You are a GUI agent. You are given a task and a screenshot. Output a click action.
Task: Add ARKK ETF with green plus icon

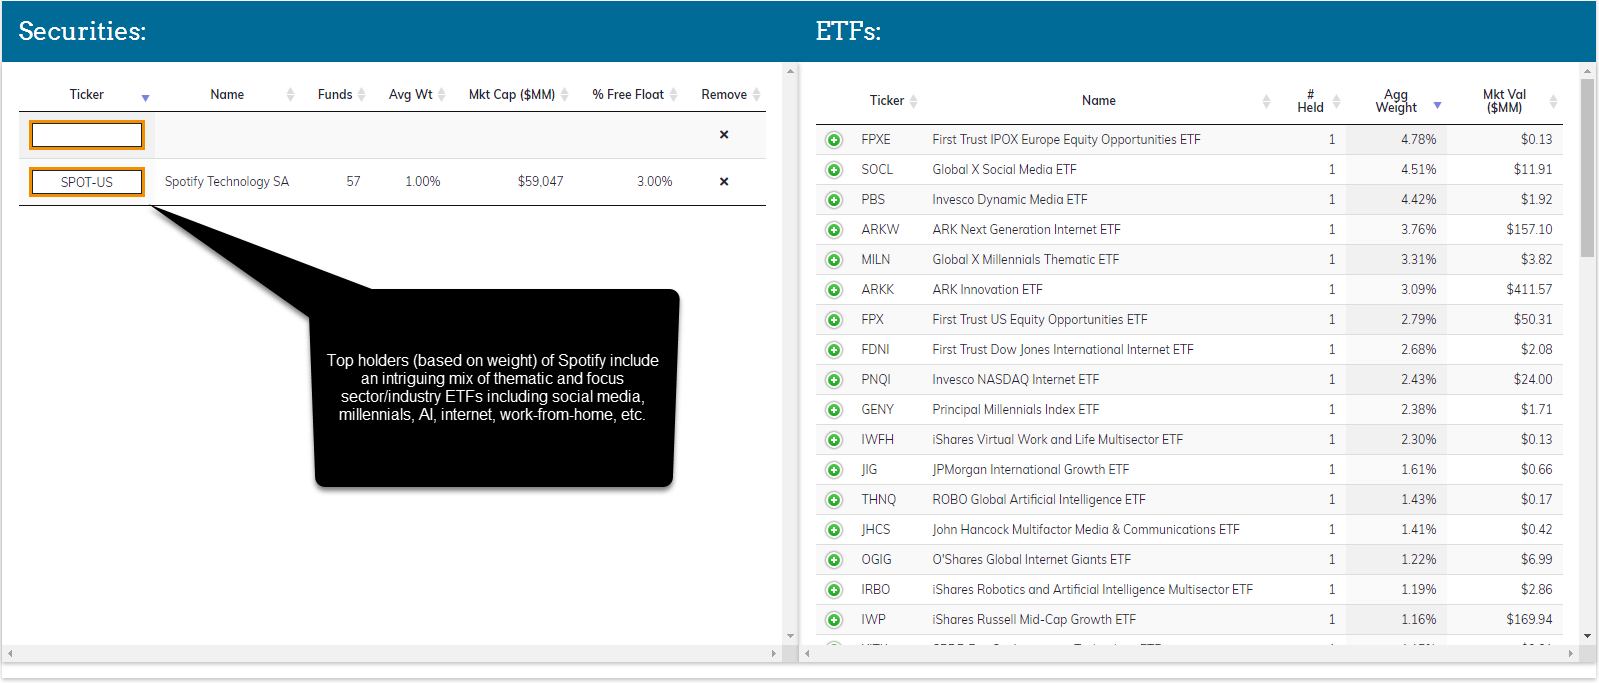(x=834, y=290)
